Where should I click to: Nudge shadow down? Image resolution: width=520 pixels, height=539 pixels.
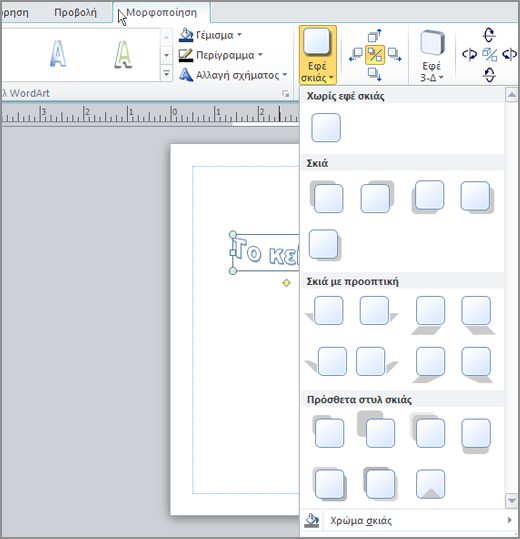(375, 74)
